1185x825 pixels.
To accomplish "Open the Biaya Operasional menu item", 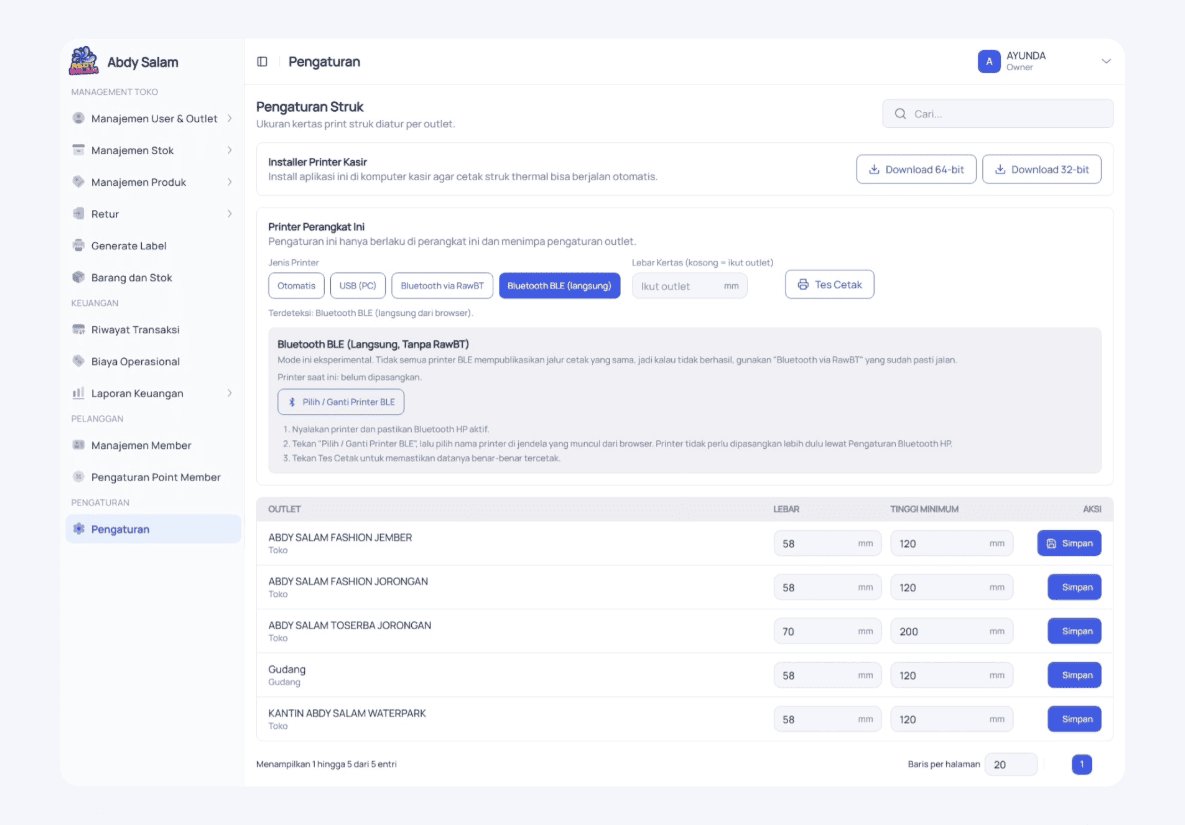I will coord(153,361).
